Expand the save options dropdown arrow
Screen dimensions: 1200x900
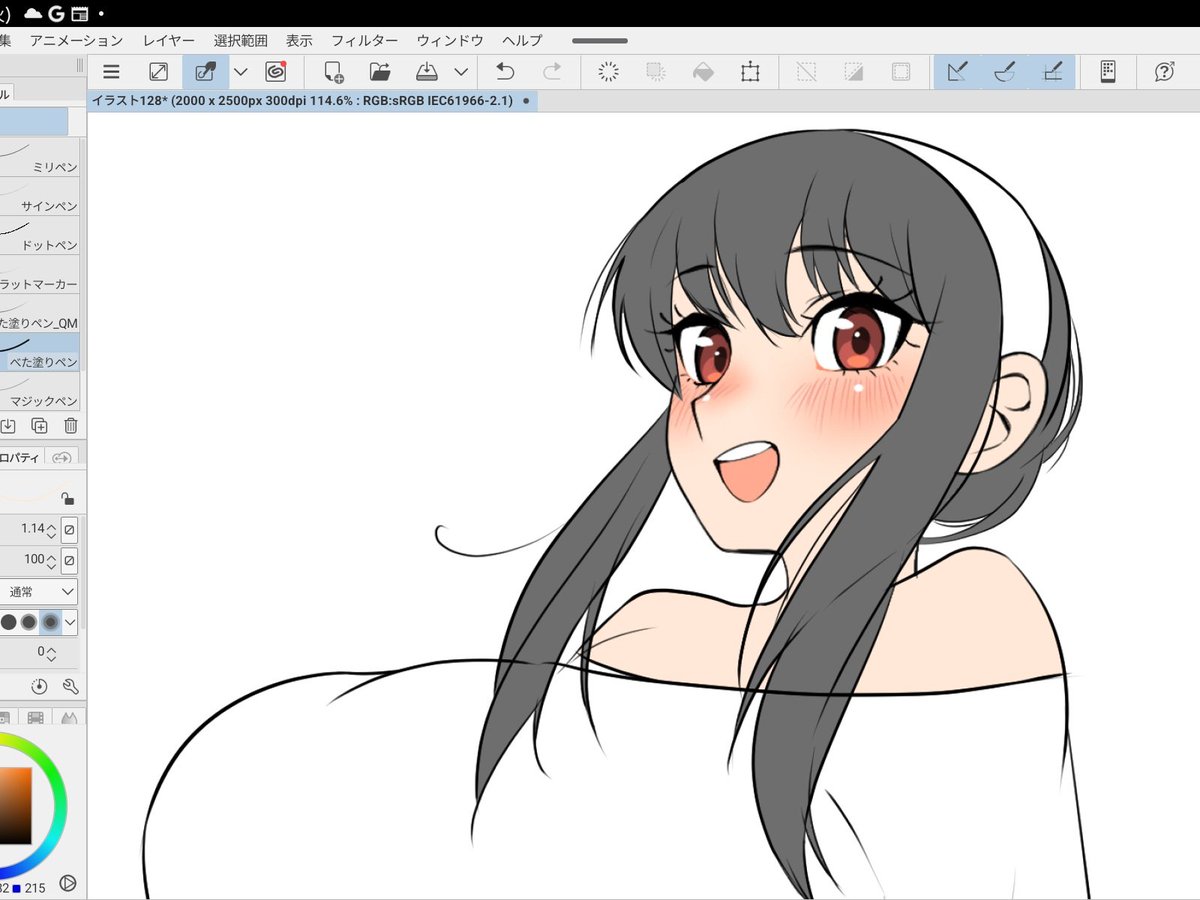click(x=461, y=72)
